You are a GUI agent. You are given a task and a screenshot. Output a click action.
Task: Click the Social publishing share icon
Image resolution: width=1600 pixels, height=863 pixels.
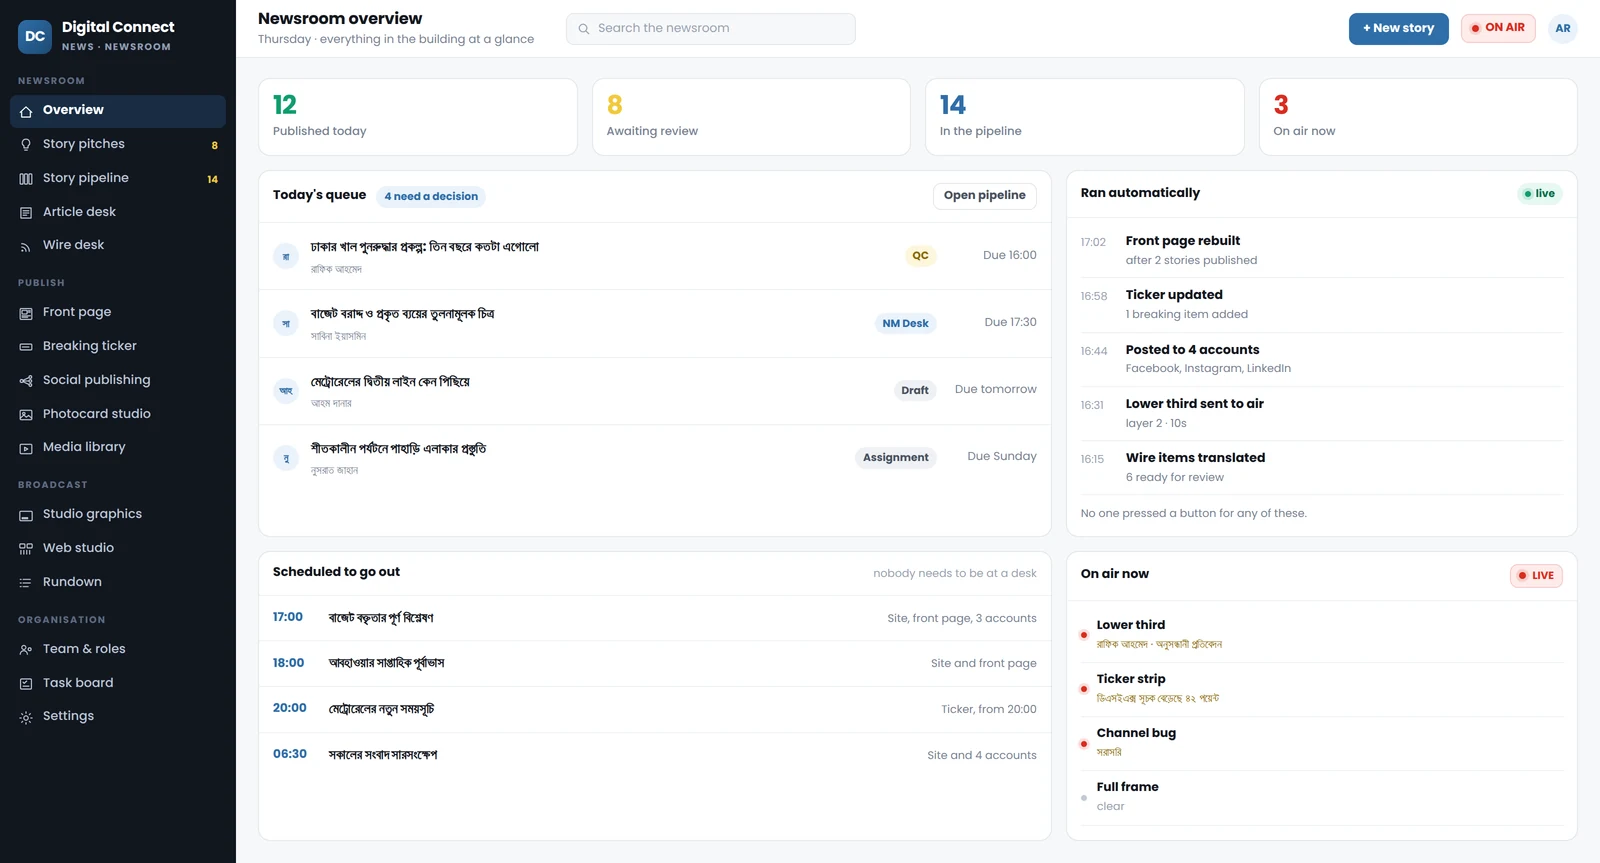(26, 381)
